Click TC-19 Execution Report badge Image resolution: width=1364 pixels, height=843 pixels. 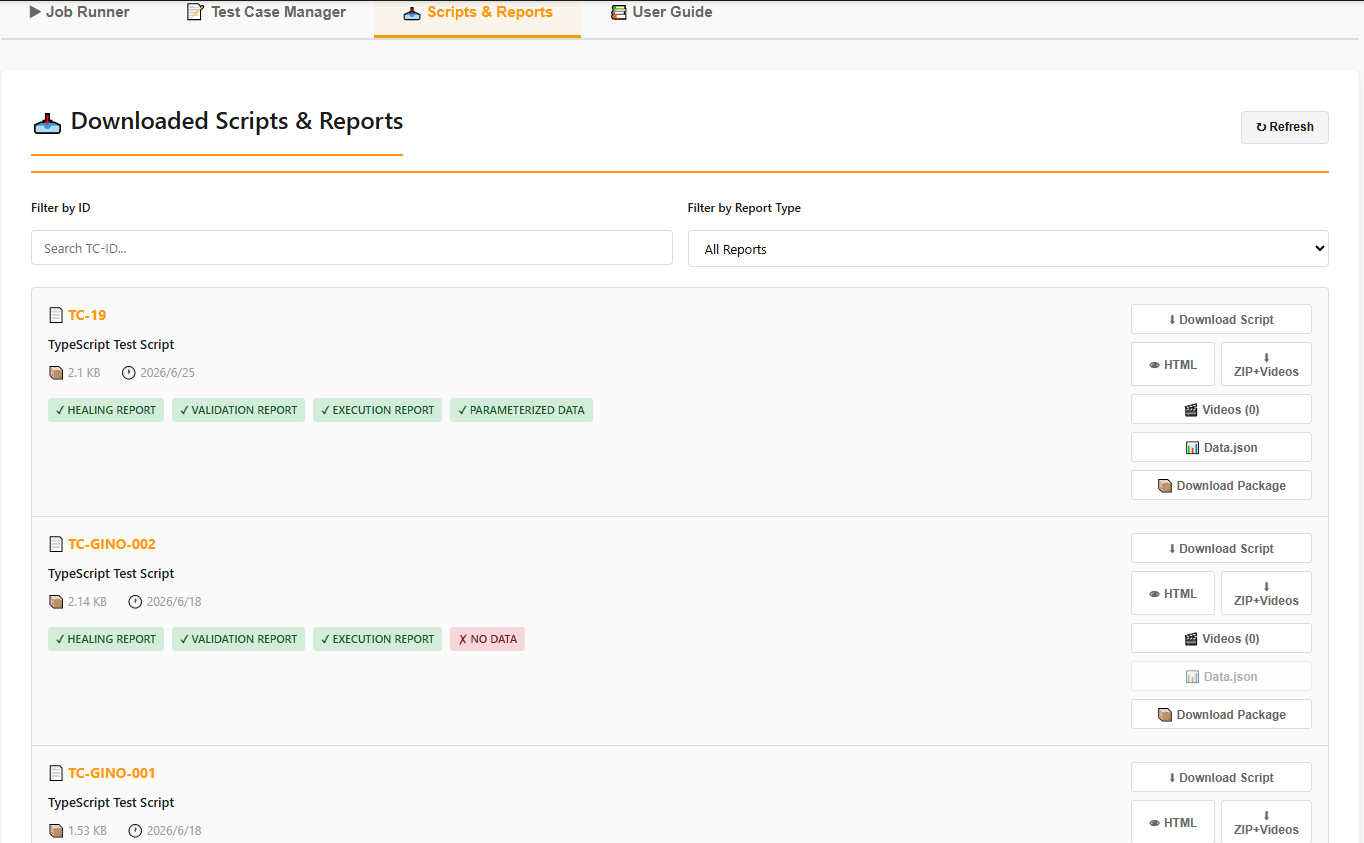click(x=377, y=410)
